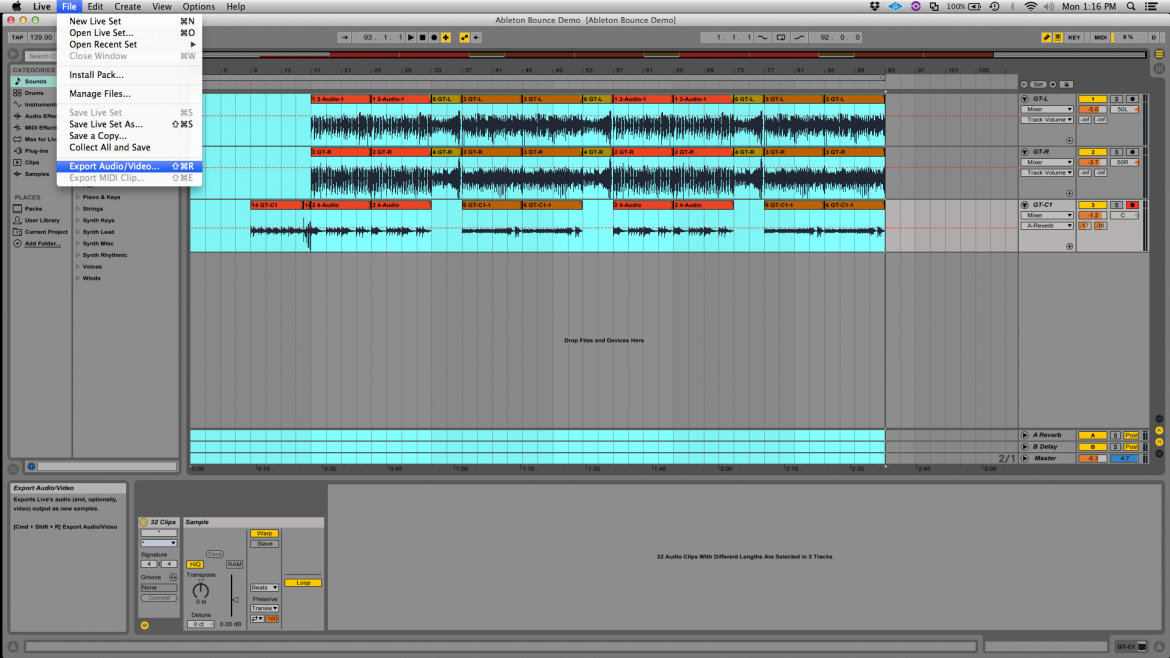Expand the A Reverb return track
This screenshot has width=1170, height=658.
1024,435
